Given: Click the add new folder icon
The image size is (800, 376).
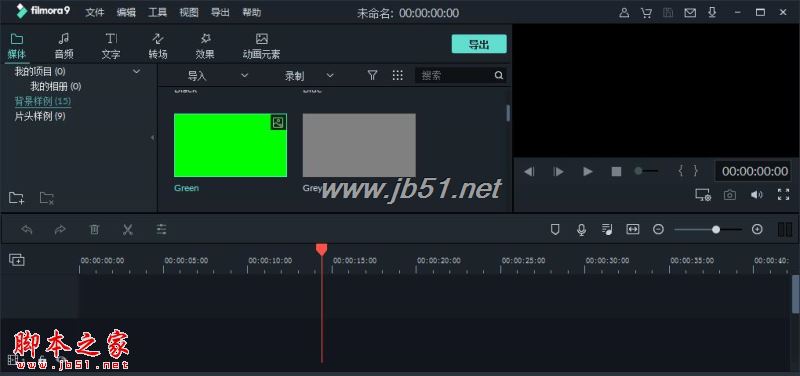Looking at the screenshot, I should [16, 198].
